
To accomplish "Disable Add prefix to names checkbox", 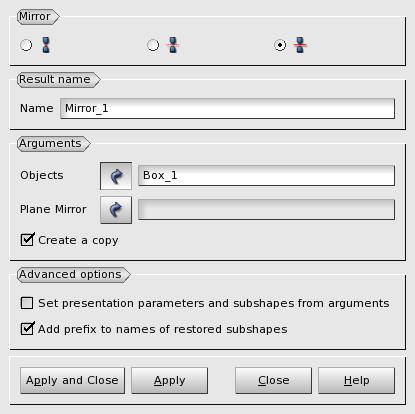I will point(27,329).
